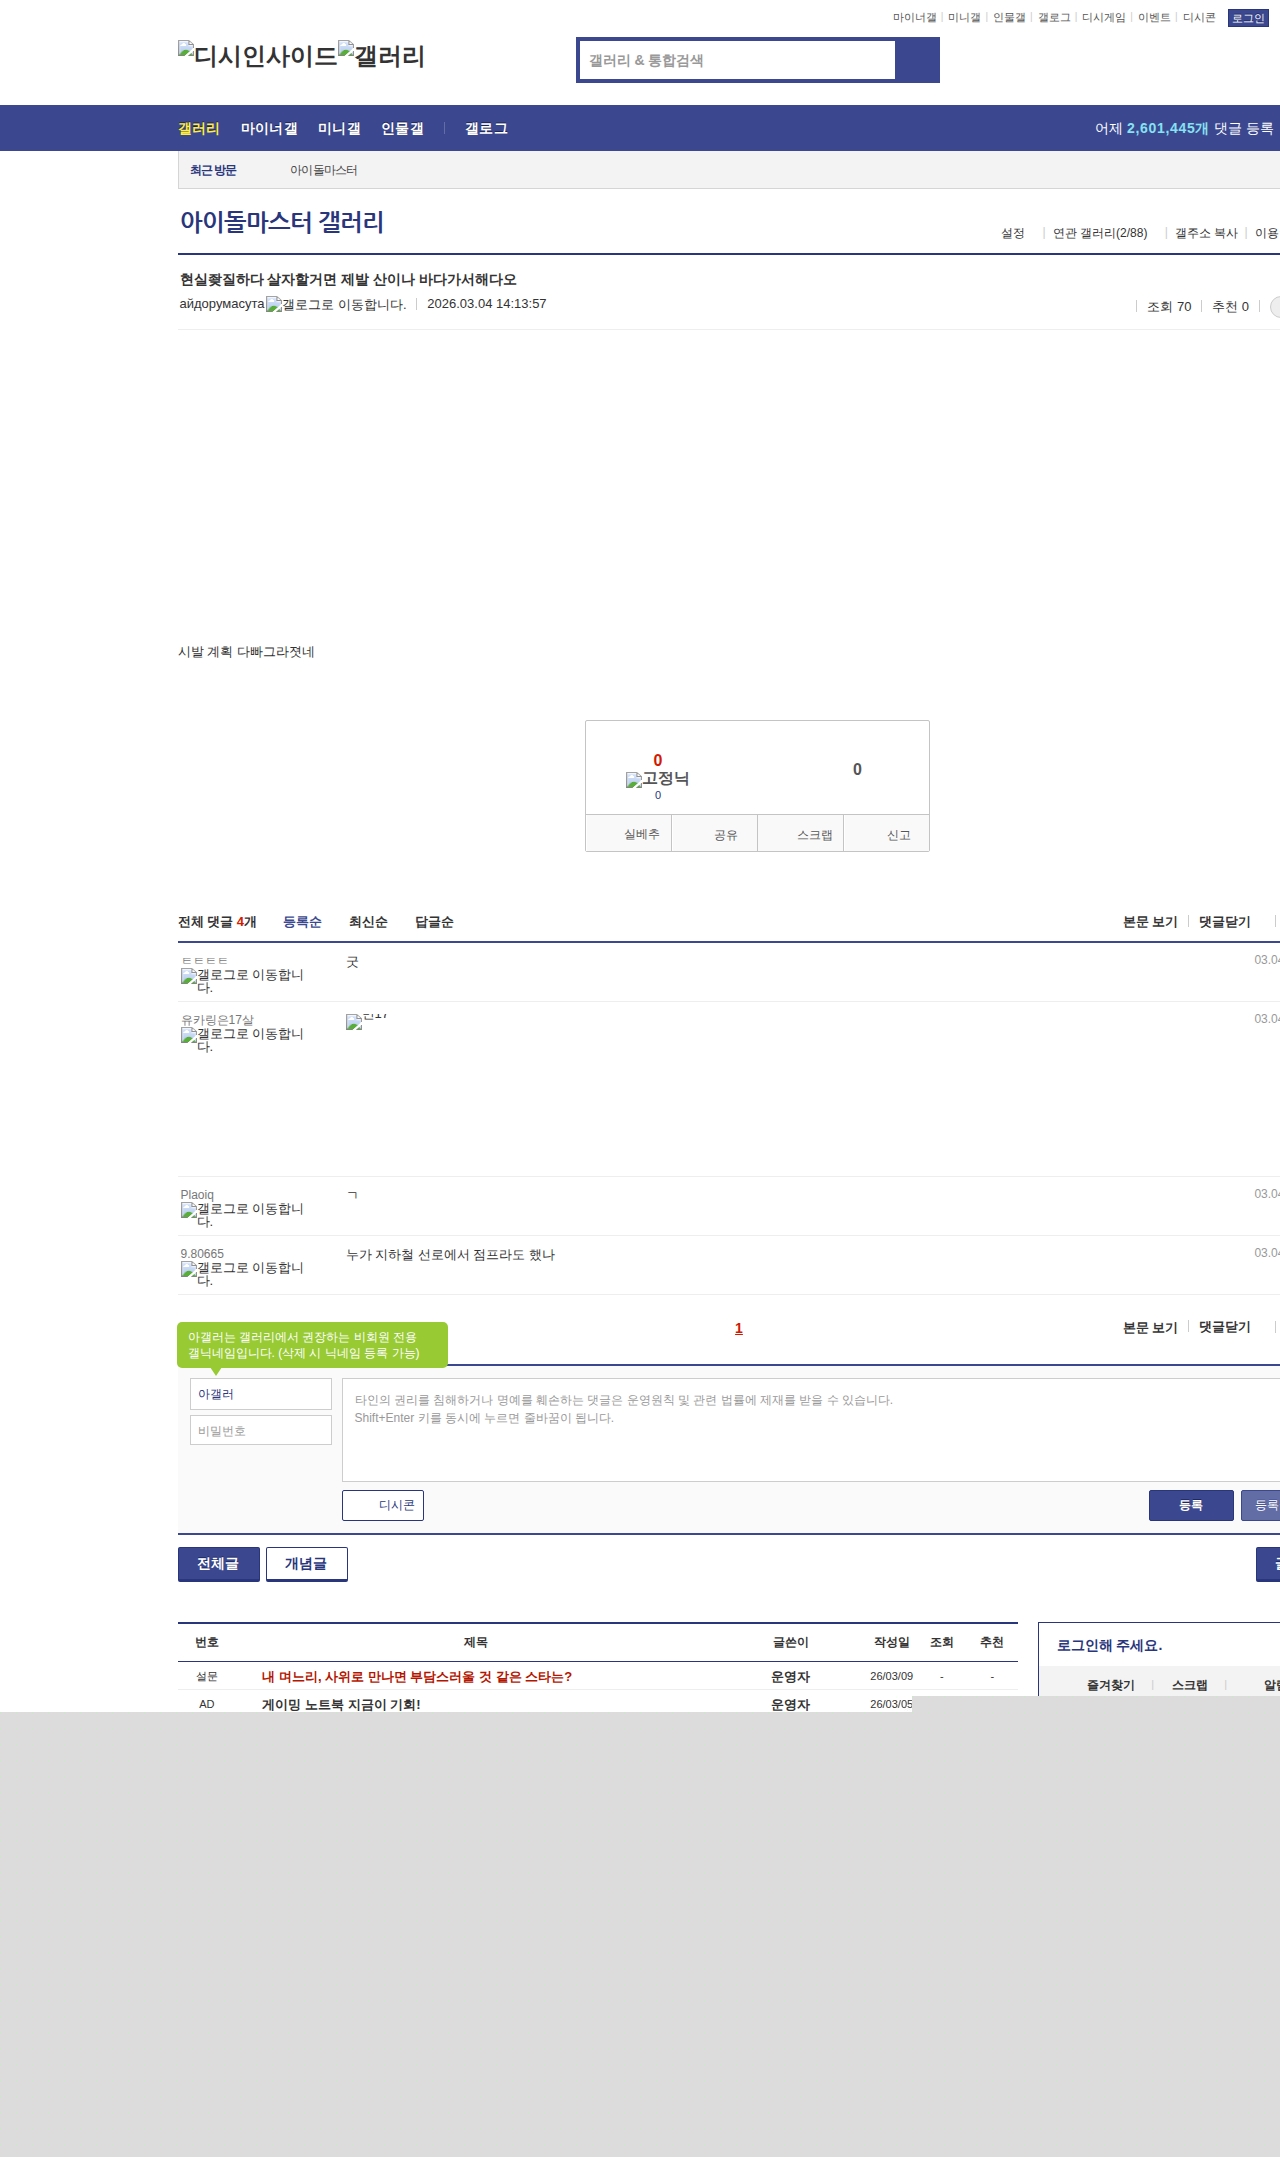
Task: Switch to 개념글 tab
Action: 306,1564
